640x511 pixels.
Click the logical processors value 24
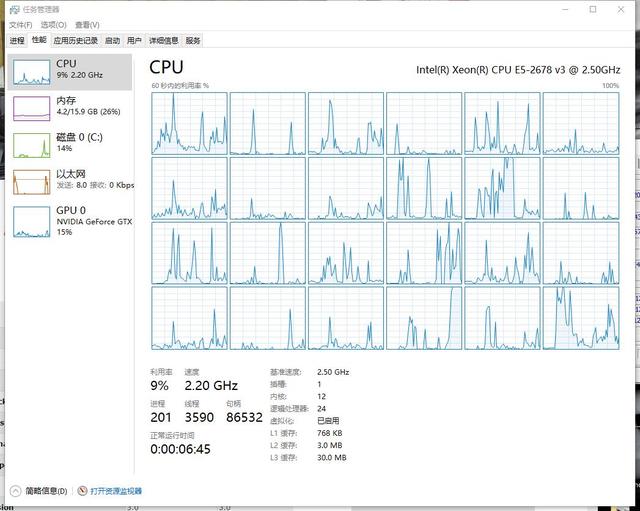click(322, 409)
